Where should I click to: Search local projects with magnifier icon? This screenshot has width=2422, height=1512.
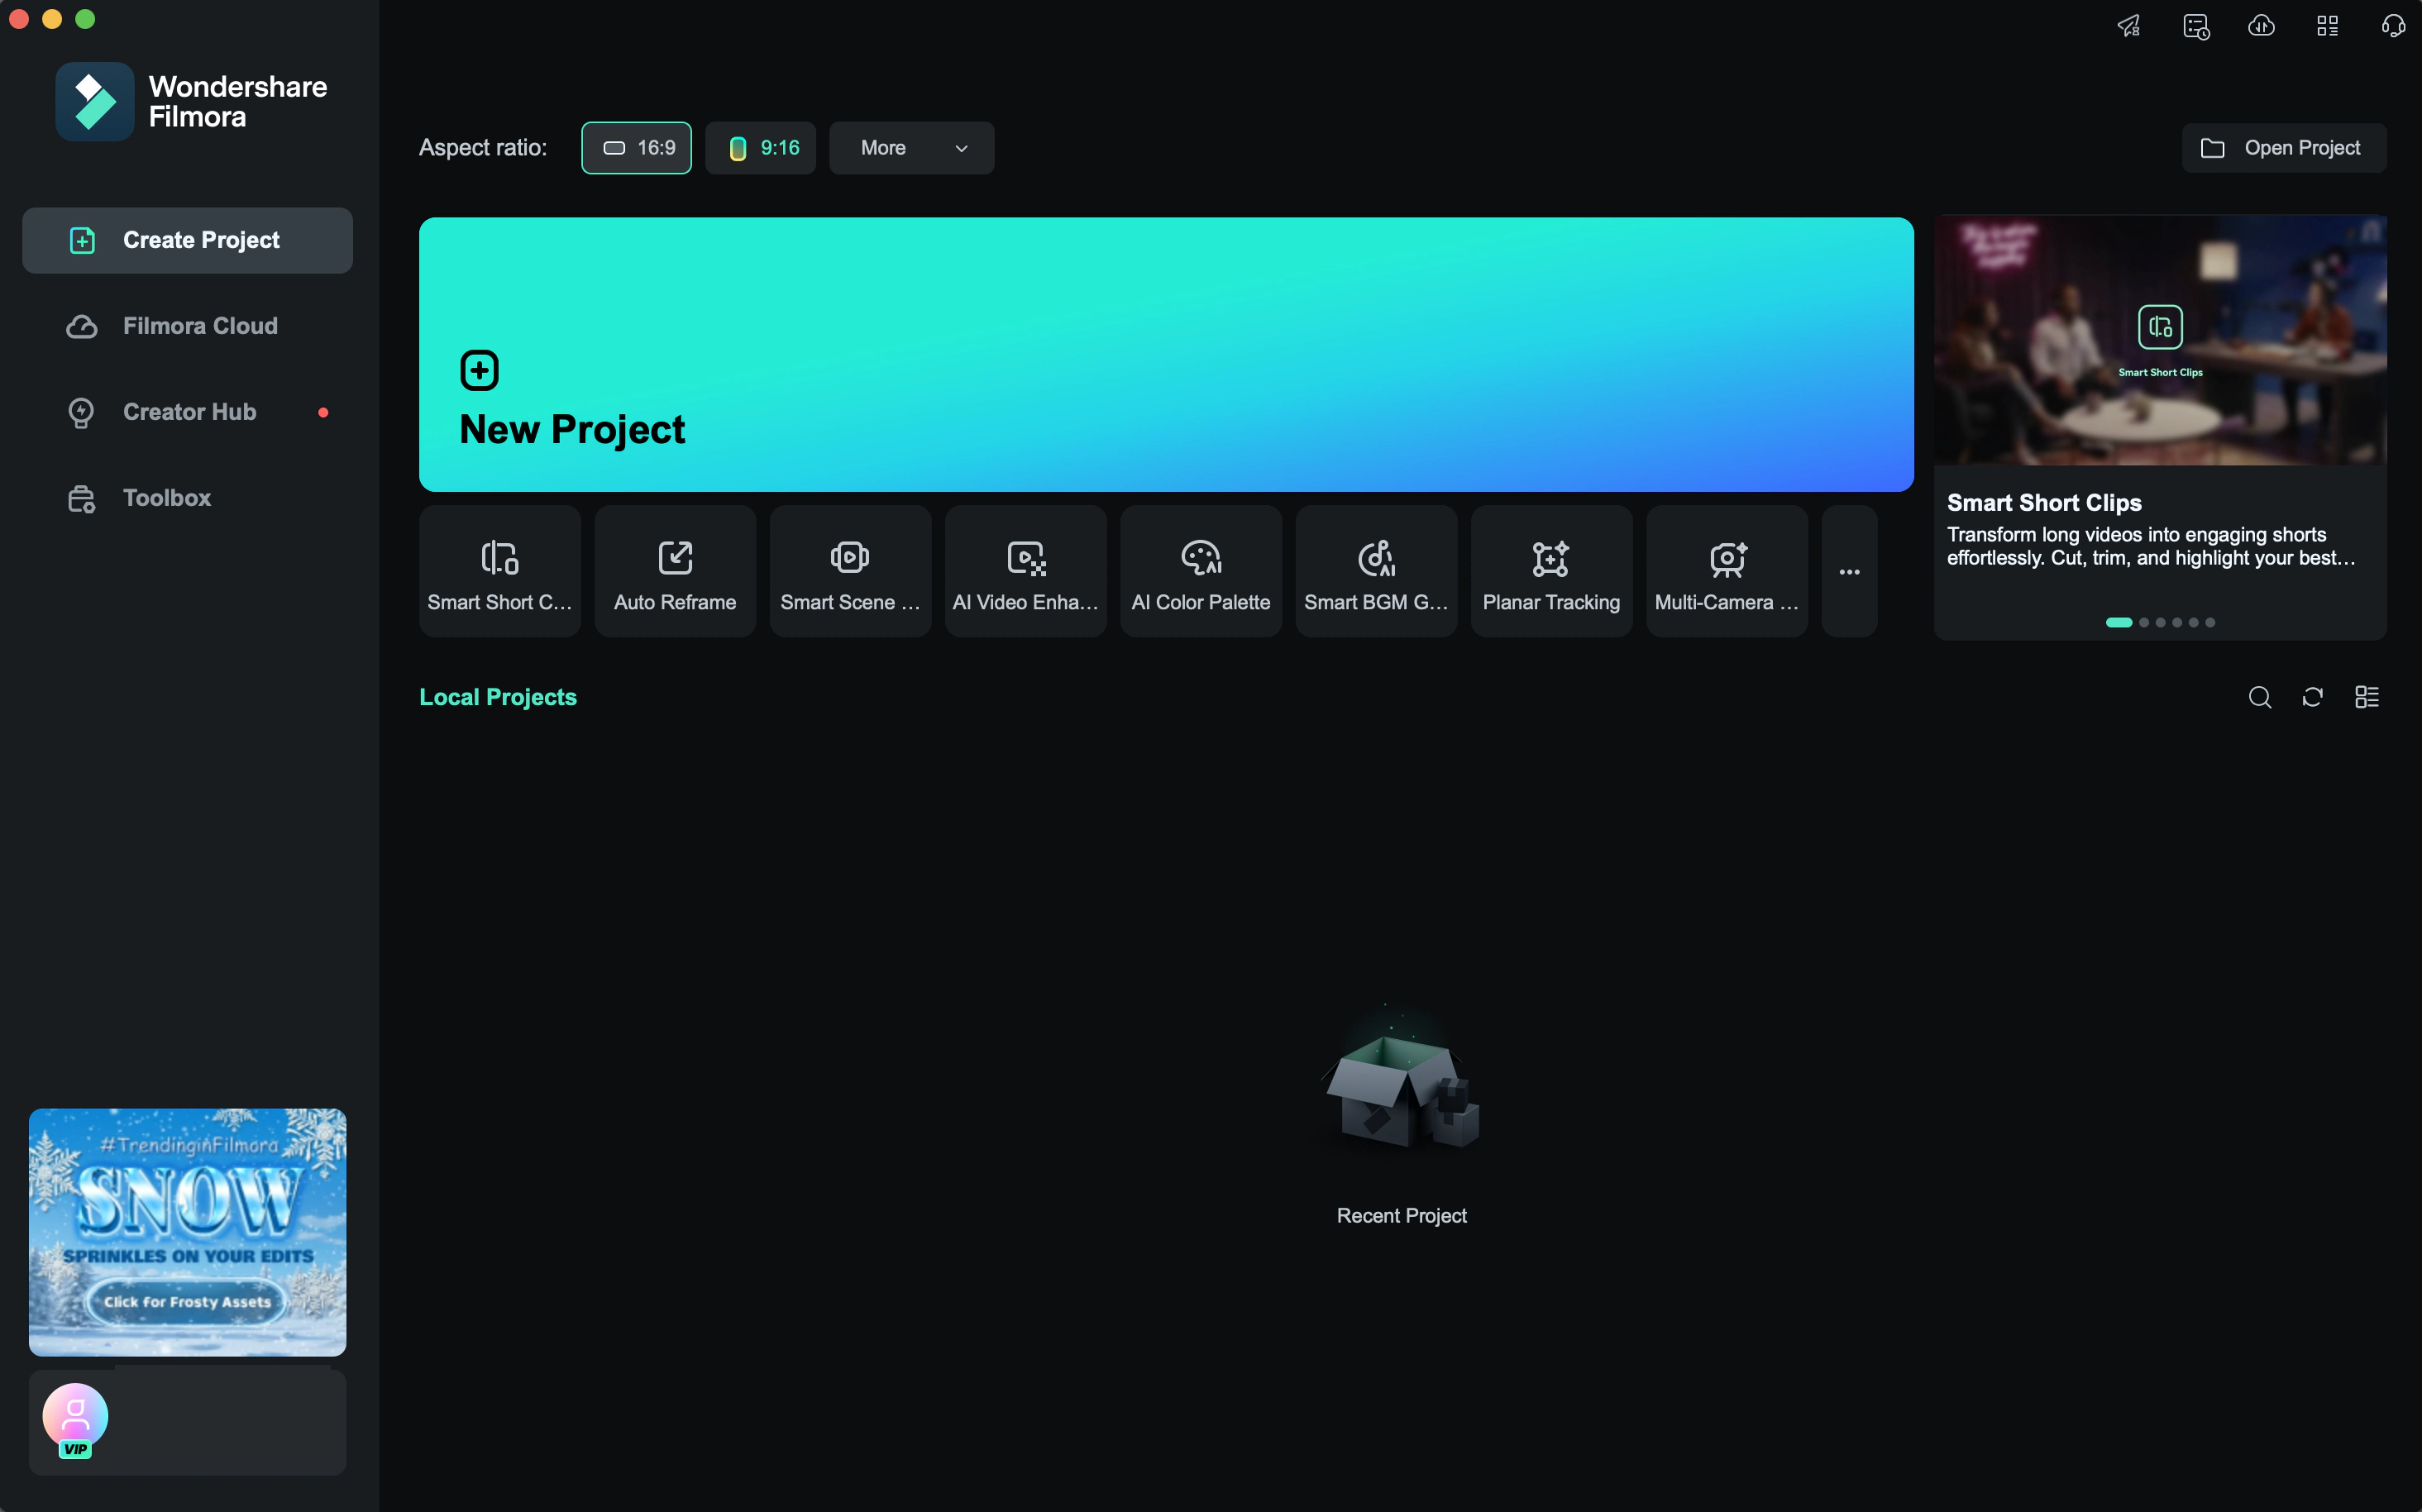coord(2259,697)
